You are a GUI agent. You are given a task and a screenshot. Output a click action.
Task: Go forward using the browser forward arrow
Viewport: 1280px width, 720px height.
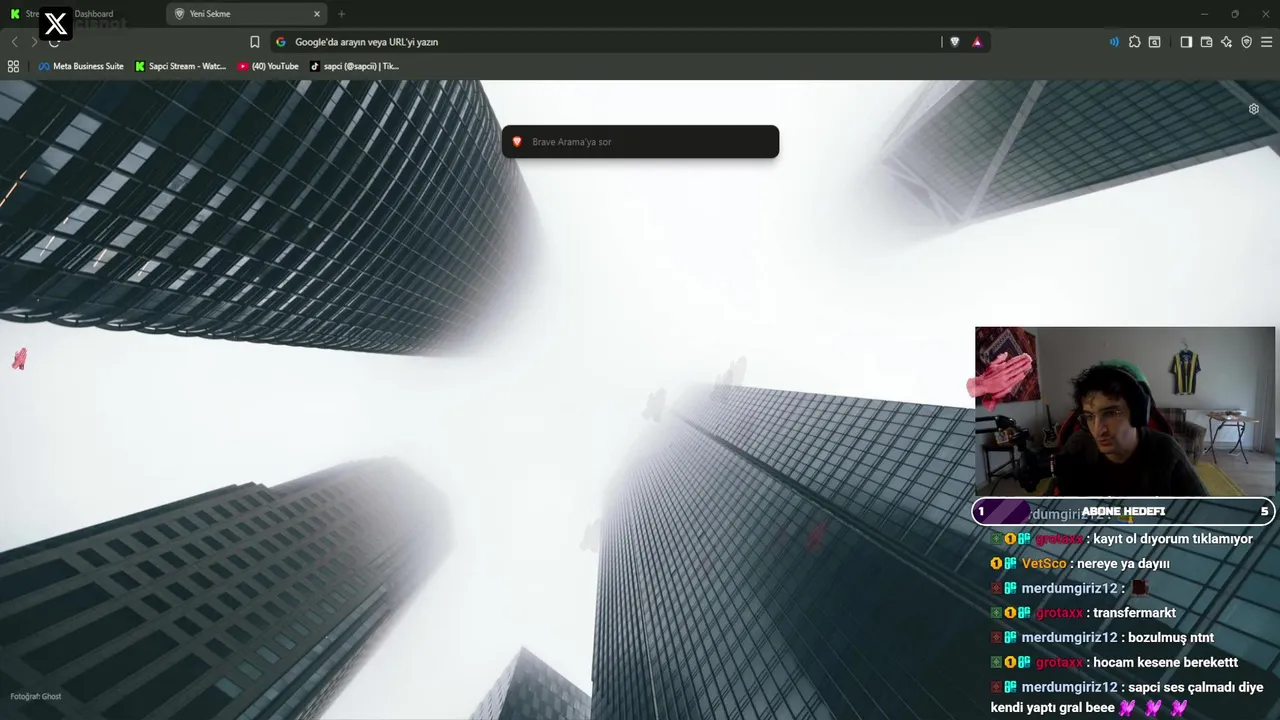[34, 42]
